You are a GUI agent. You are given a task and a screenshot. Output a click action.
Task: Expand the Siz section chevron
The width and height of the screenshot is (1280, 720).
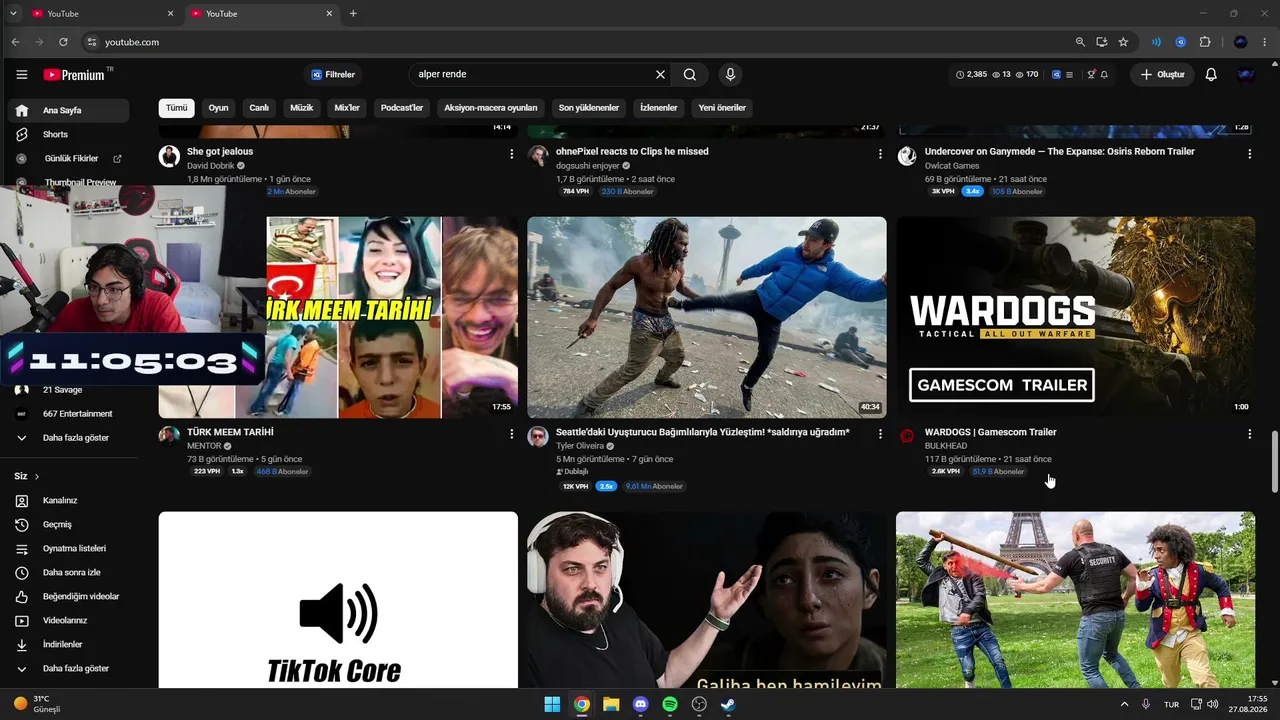tap(37, 476)
